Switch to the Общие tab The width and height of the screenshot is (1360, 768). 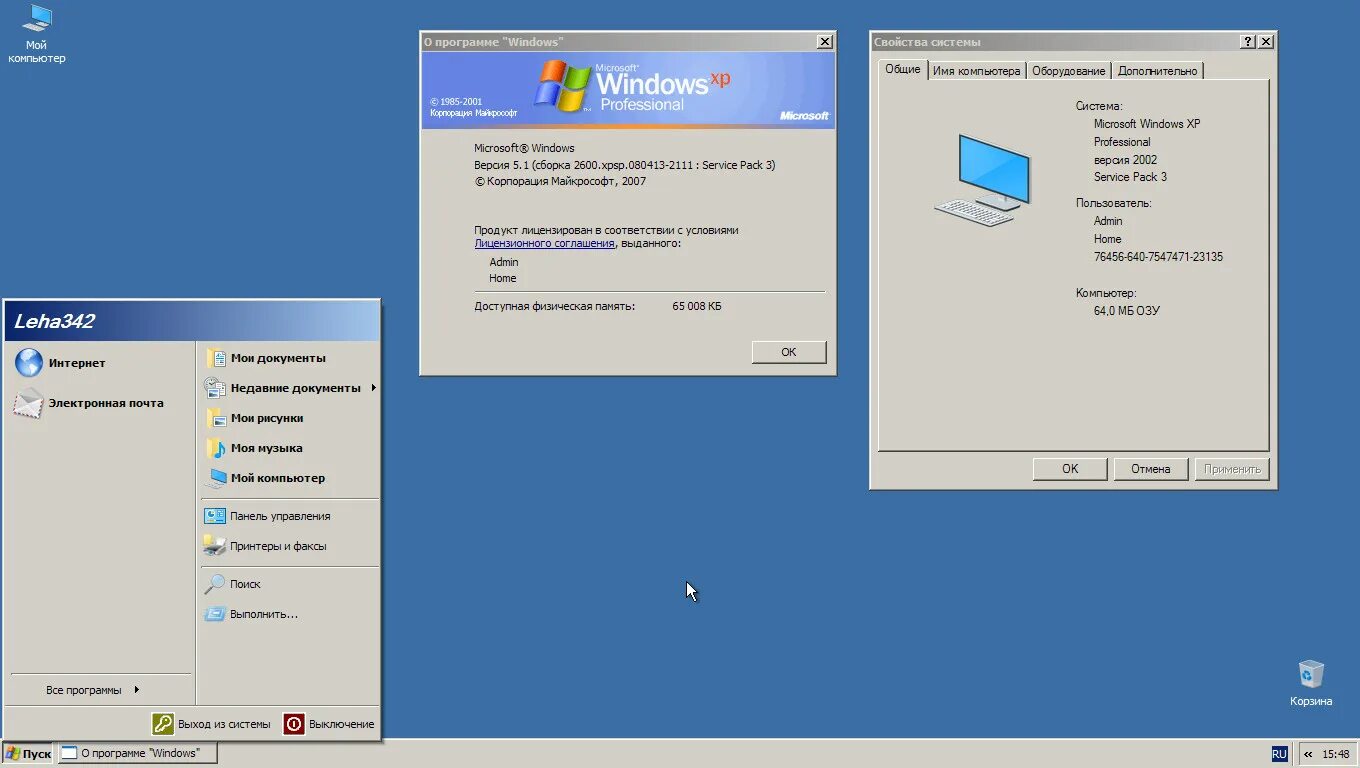click(x=902, y=69)
